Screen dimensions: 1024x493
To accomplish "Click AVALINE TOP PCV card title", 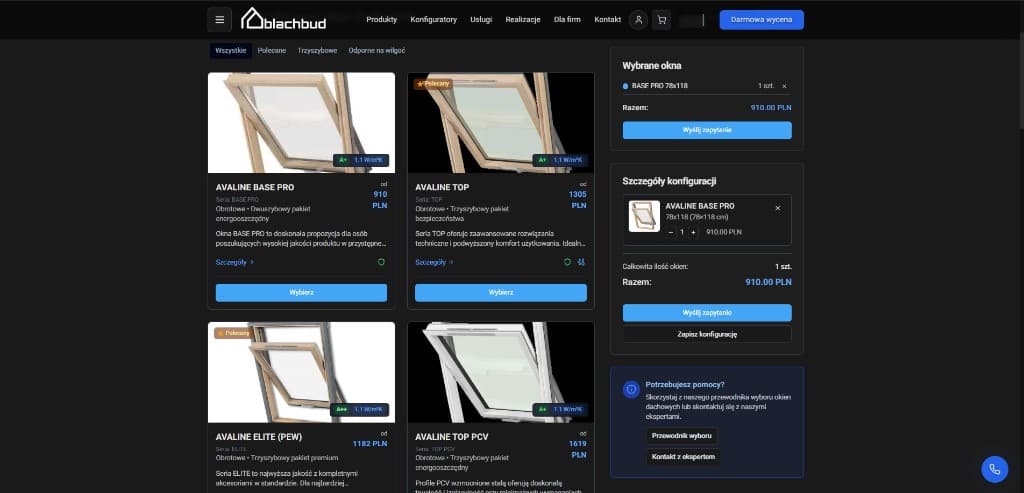I will (452, 437).
